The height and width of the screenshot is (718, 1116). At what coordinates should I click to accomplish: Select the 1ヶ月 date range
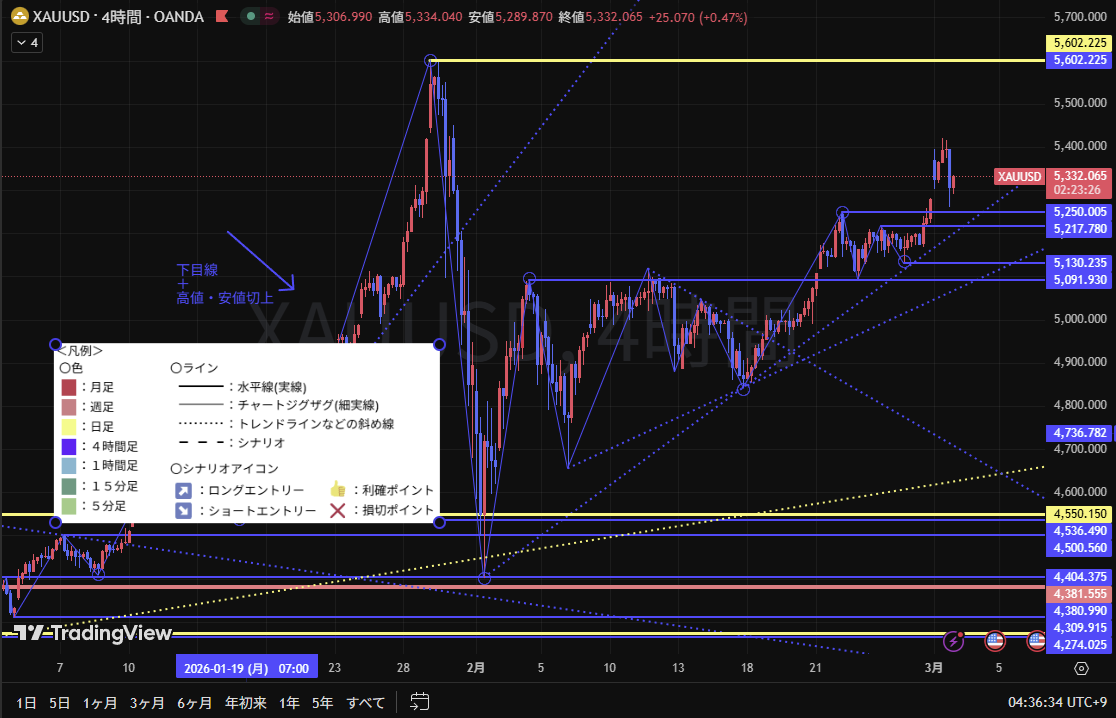100,703
